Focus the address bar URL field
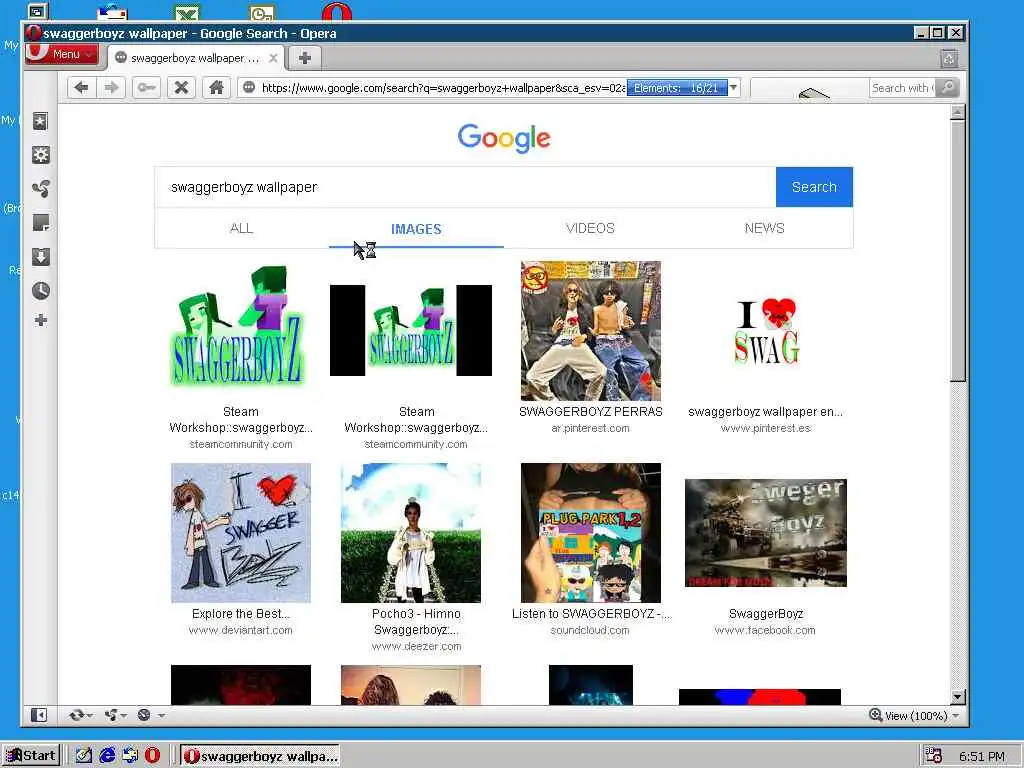1024x768 pixels. [x=443, y=88]
